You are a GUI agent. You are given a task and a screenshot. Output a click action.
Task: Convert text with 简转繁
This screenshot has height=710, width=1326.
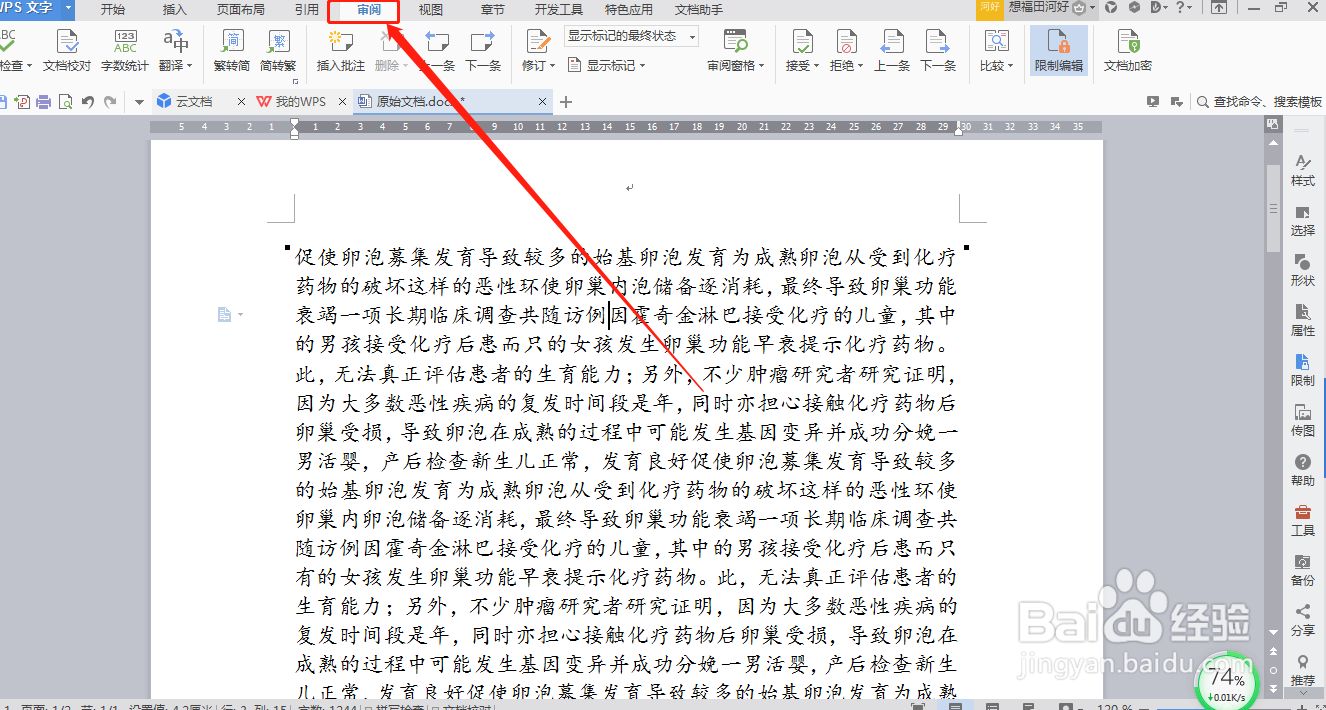coord(278,50)
